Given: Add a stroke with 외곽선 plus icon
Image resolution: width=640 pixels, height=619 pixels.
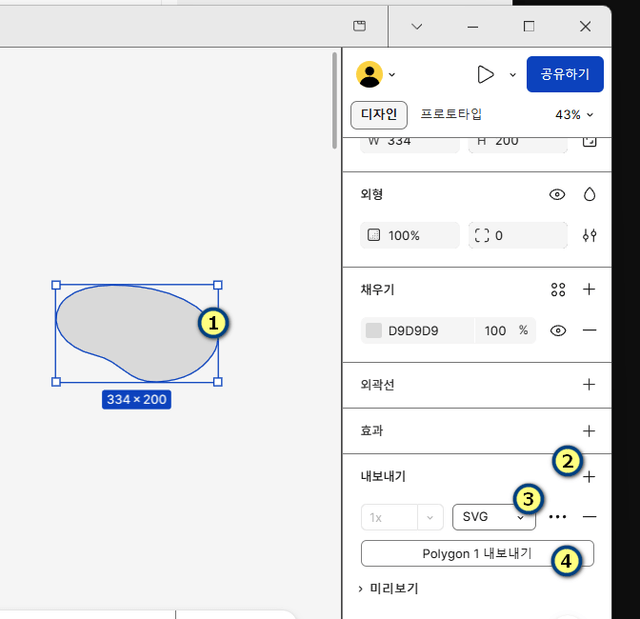Looking at the screenshot, I should coord(589,384).
